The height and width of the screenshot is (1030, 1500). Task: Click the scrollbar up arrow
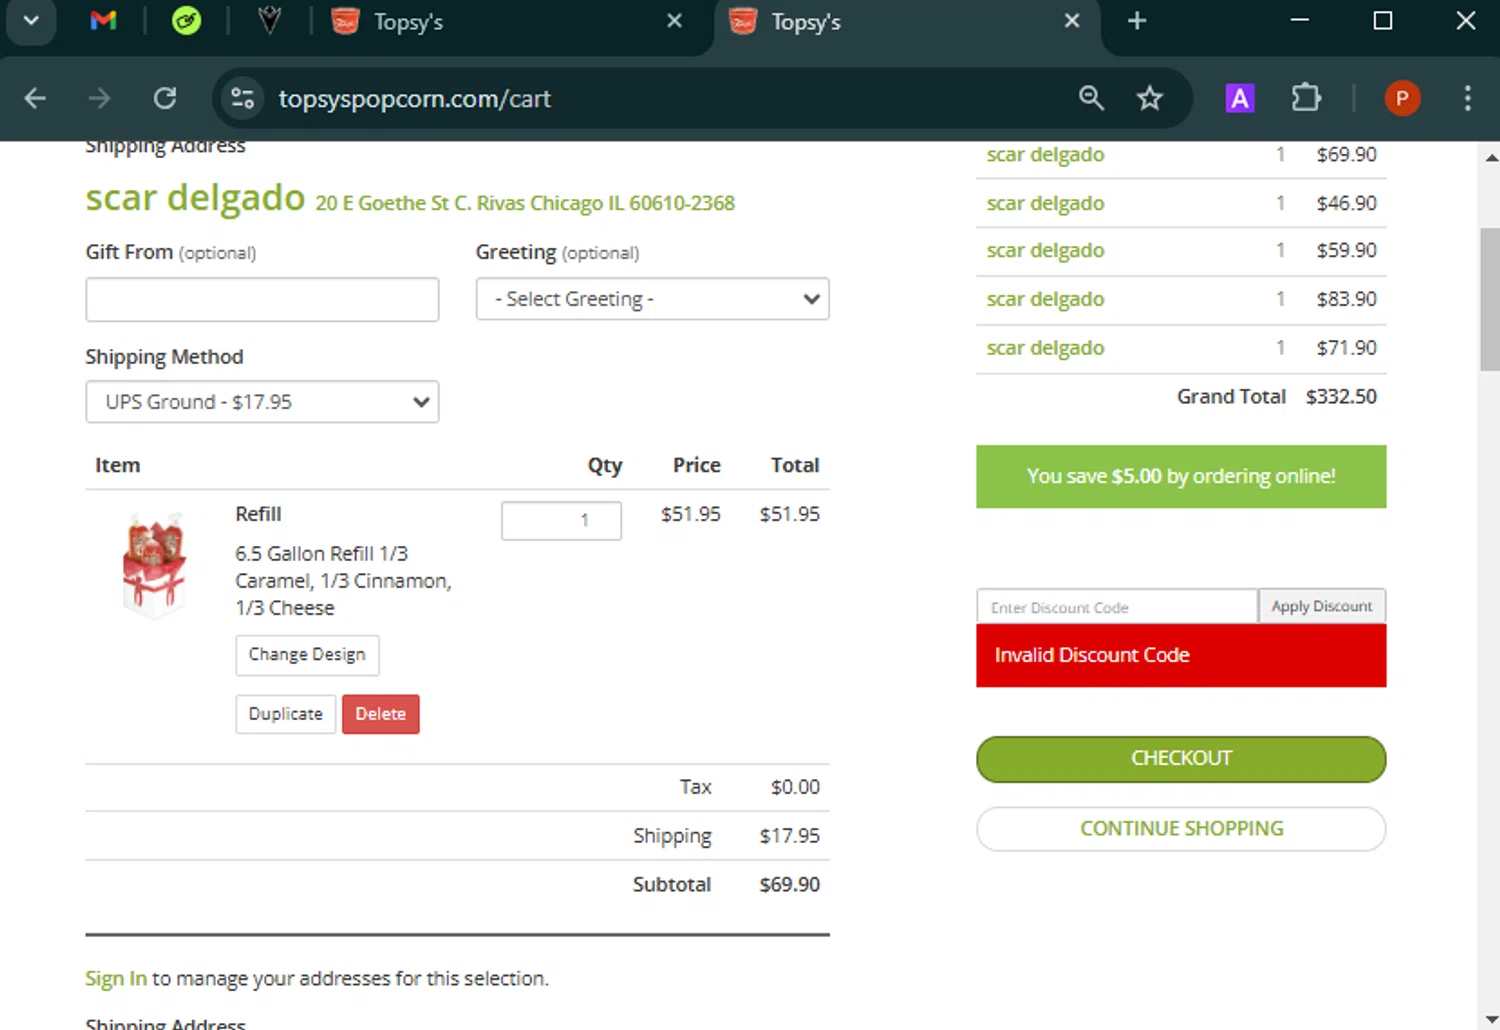click(x=1490, y=157)
